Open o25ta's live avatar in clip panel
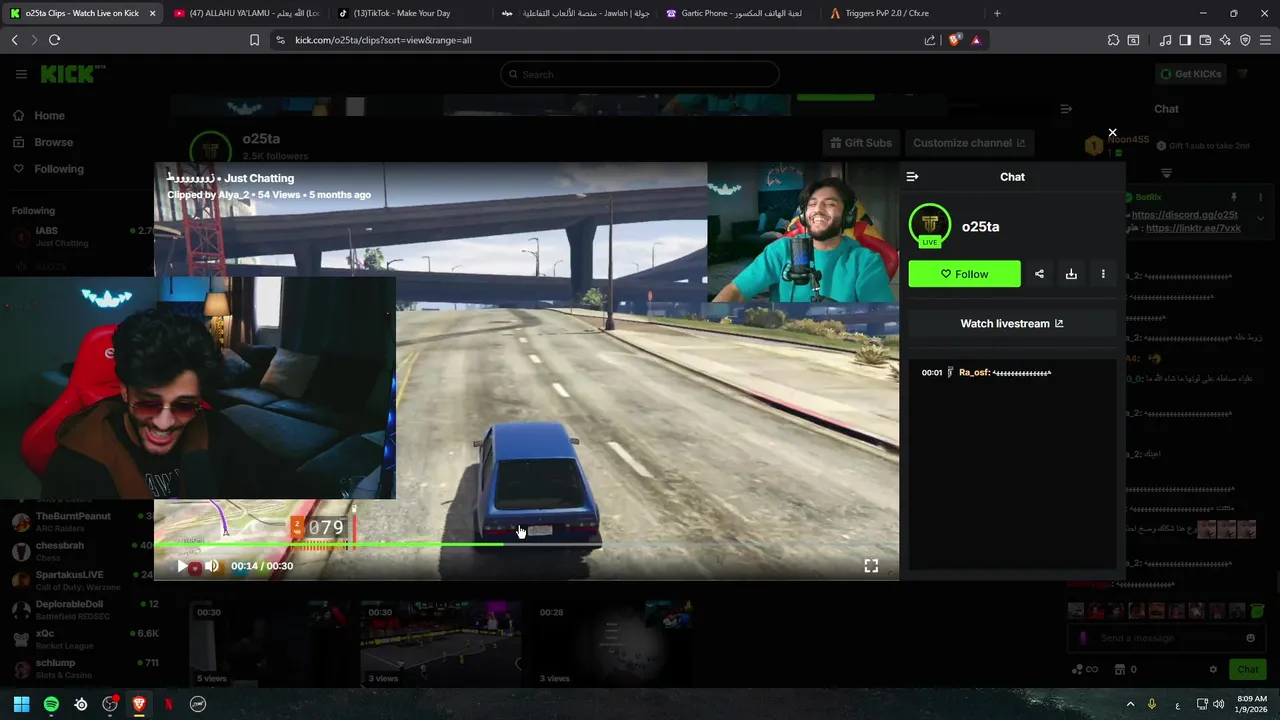The image size is (1280, 720). (x=930, y=226)
